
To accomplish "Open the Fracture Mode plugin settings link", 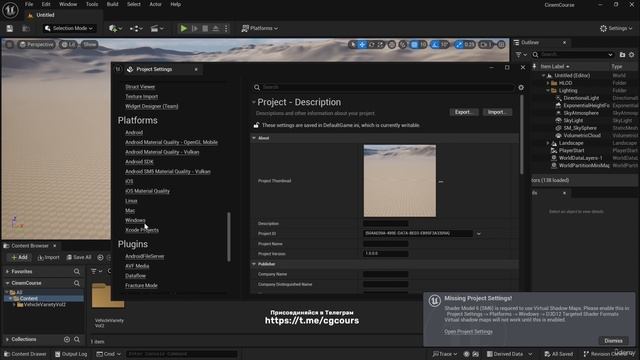I will pyautogui.click(x=141, y=285).
